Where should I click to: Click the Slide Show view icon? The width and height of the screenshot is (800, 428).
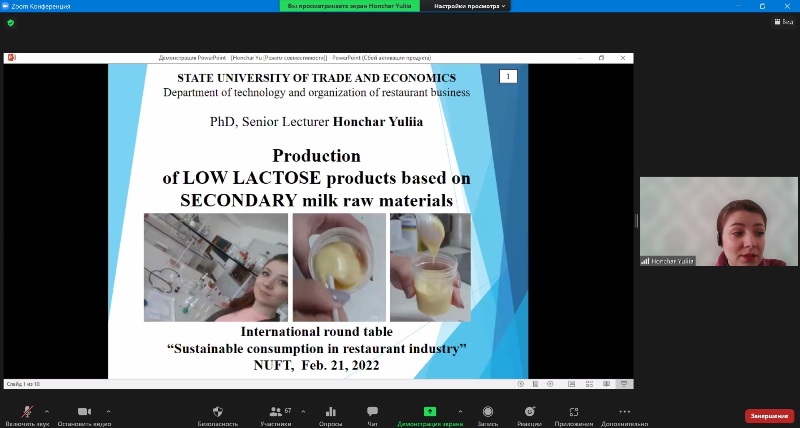(x=623, y=384)
